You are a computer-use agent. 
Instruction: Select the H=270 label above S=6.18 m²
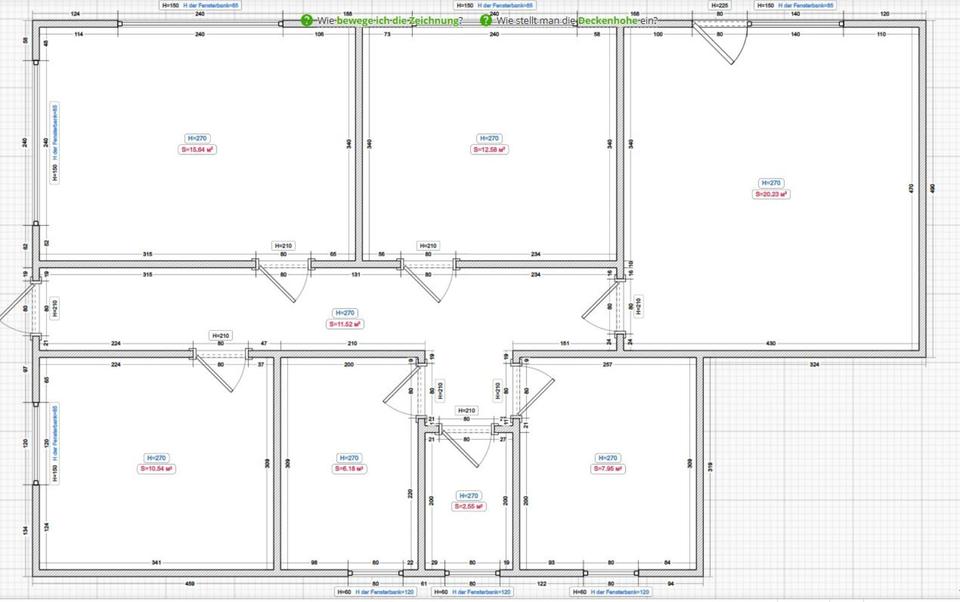[x=347, y=457]
